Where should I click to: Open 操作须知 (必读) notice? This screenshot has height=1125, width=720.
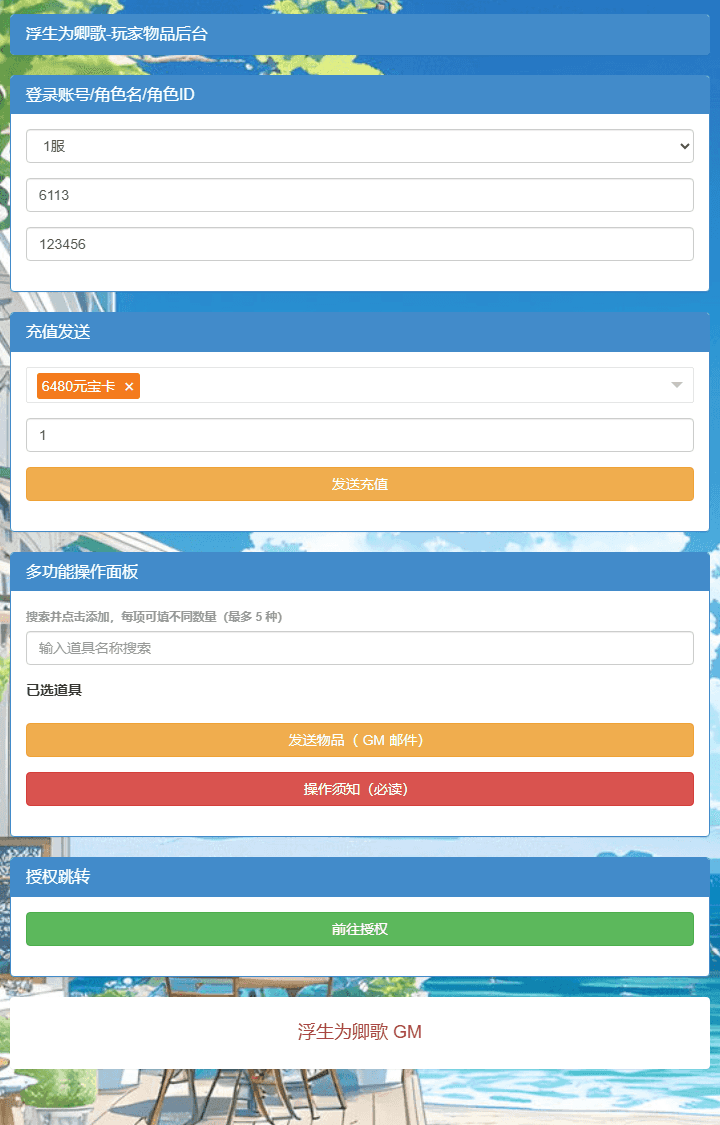359,789
